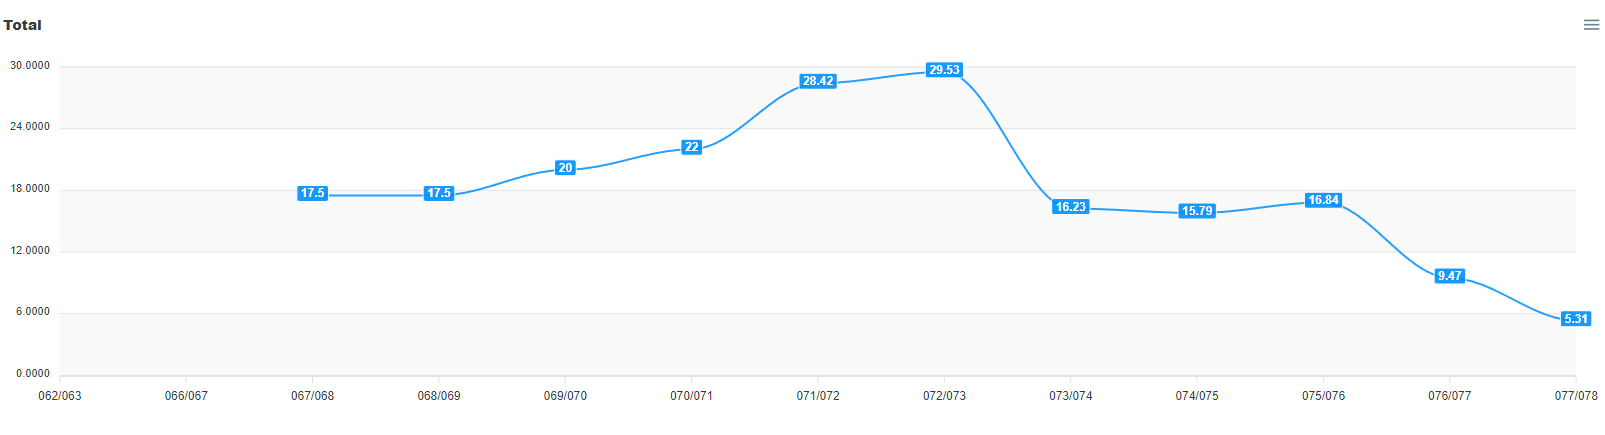Click the 062/063 x-axis label
The image size is (1605, 435).
pyautogui.click(x=60, y=396)
